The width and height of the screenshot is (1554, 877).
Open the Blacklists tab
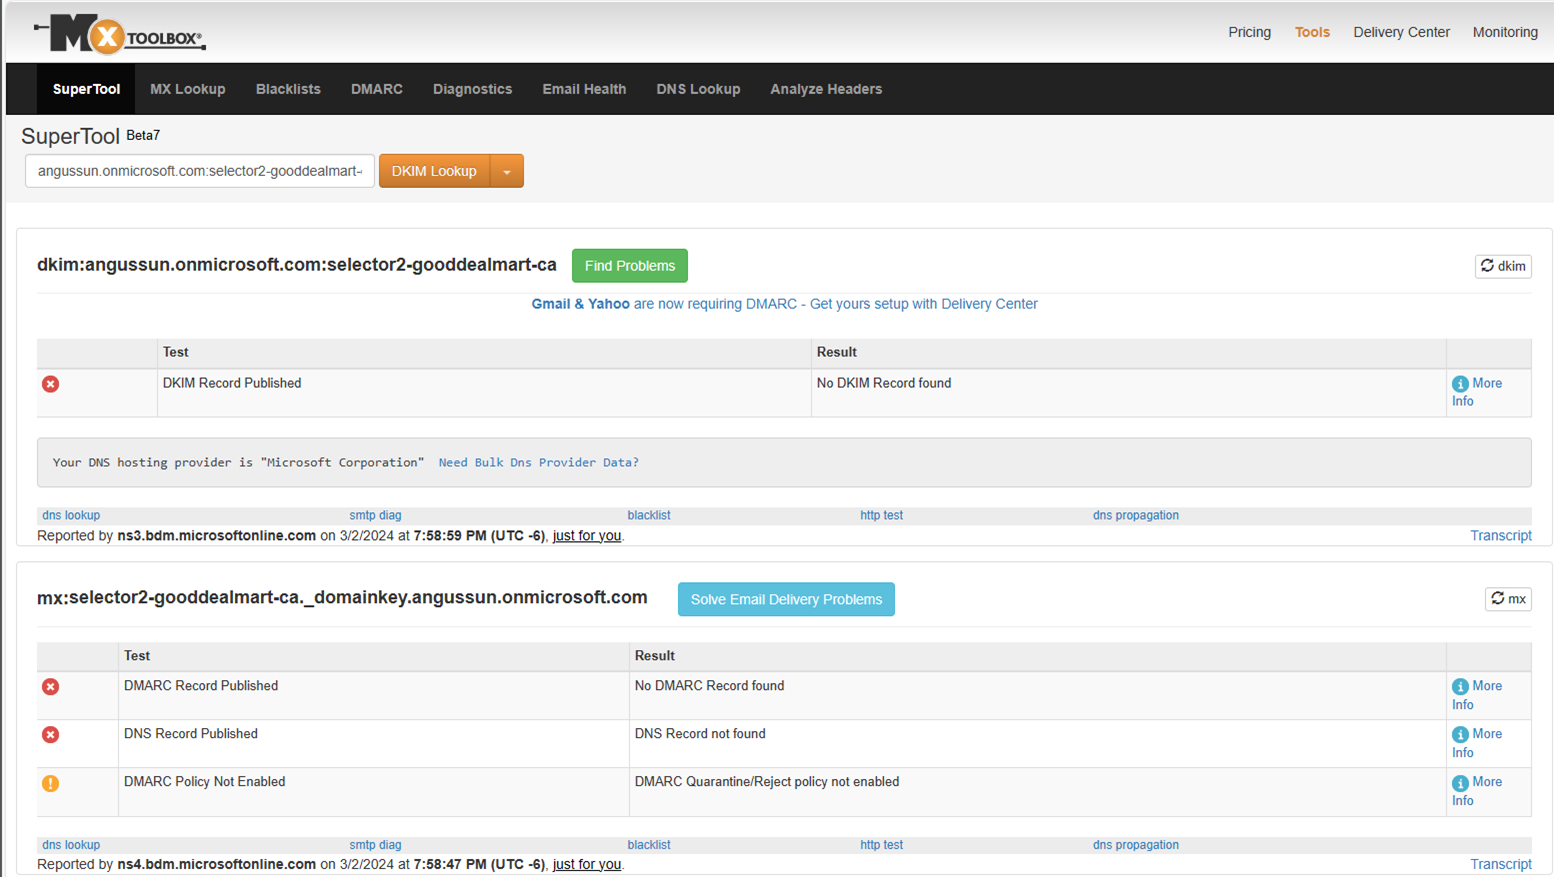(288, 89)
